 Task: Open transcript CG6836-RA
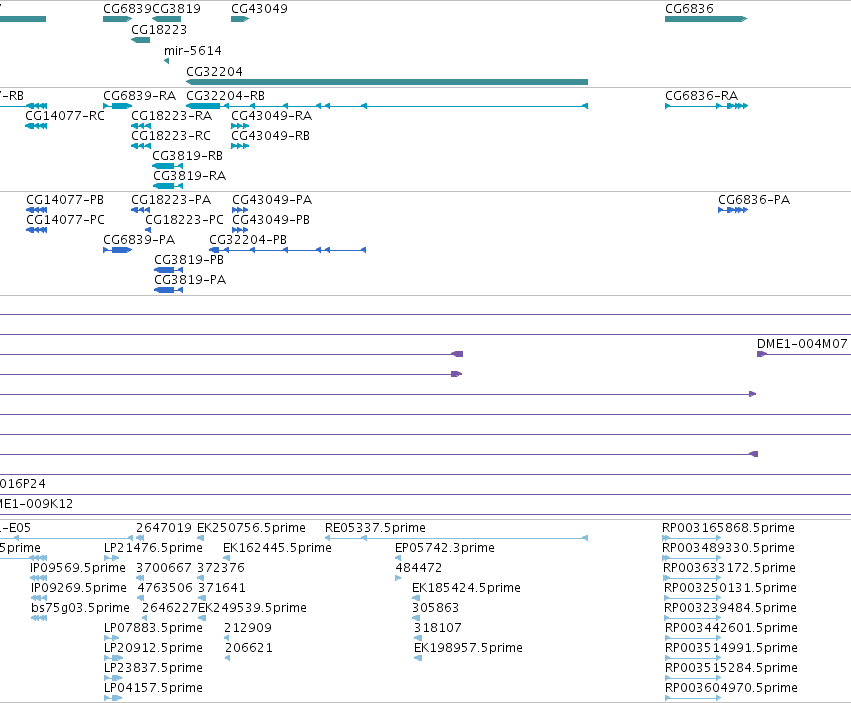[702, 96]
